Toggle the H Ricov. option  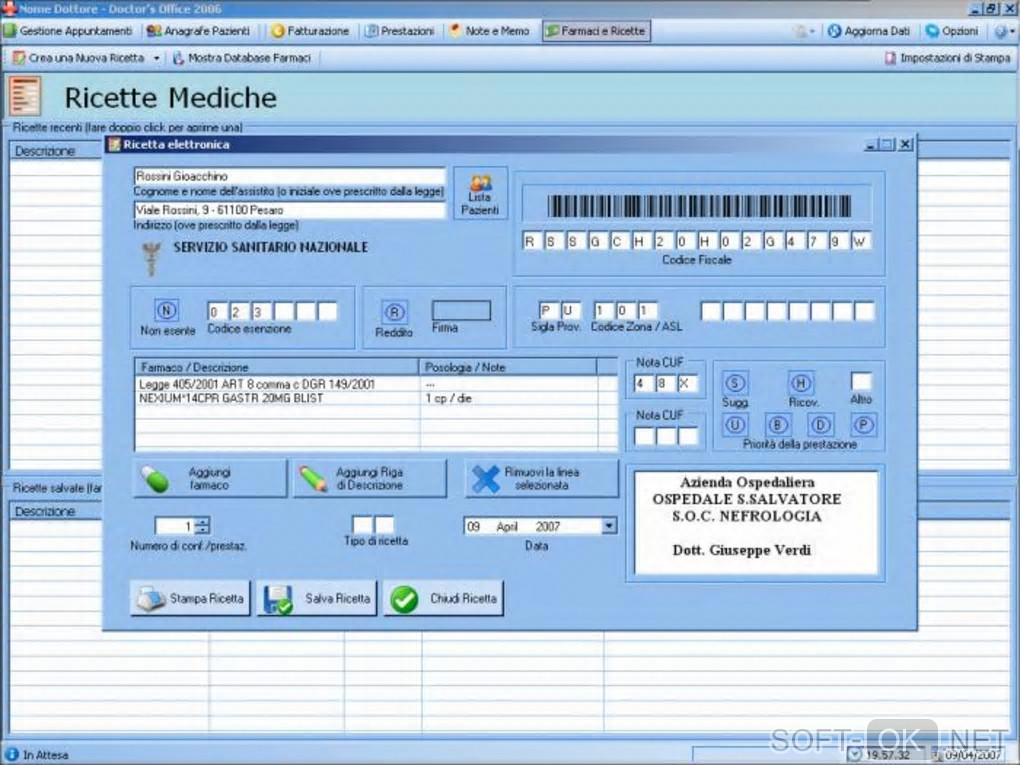[801, 383]
